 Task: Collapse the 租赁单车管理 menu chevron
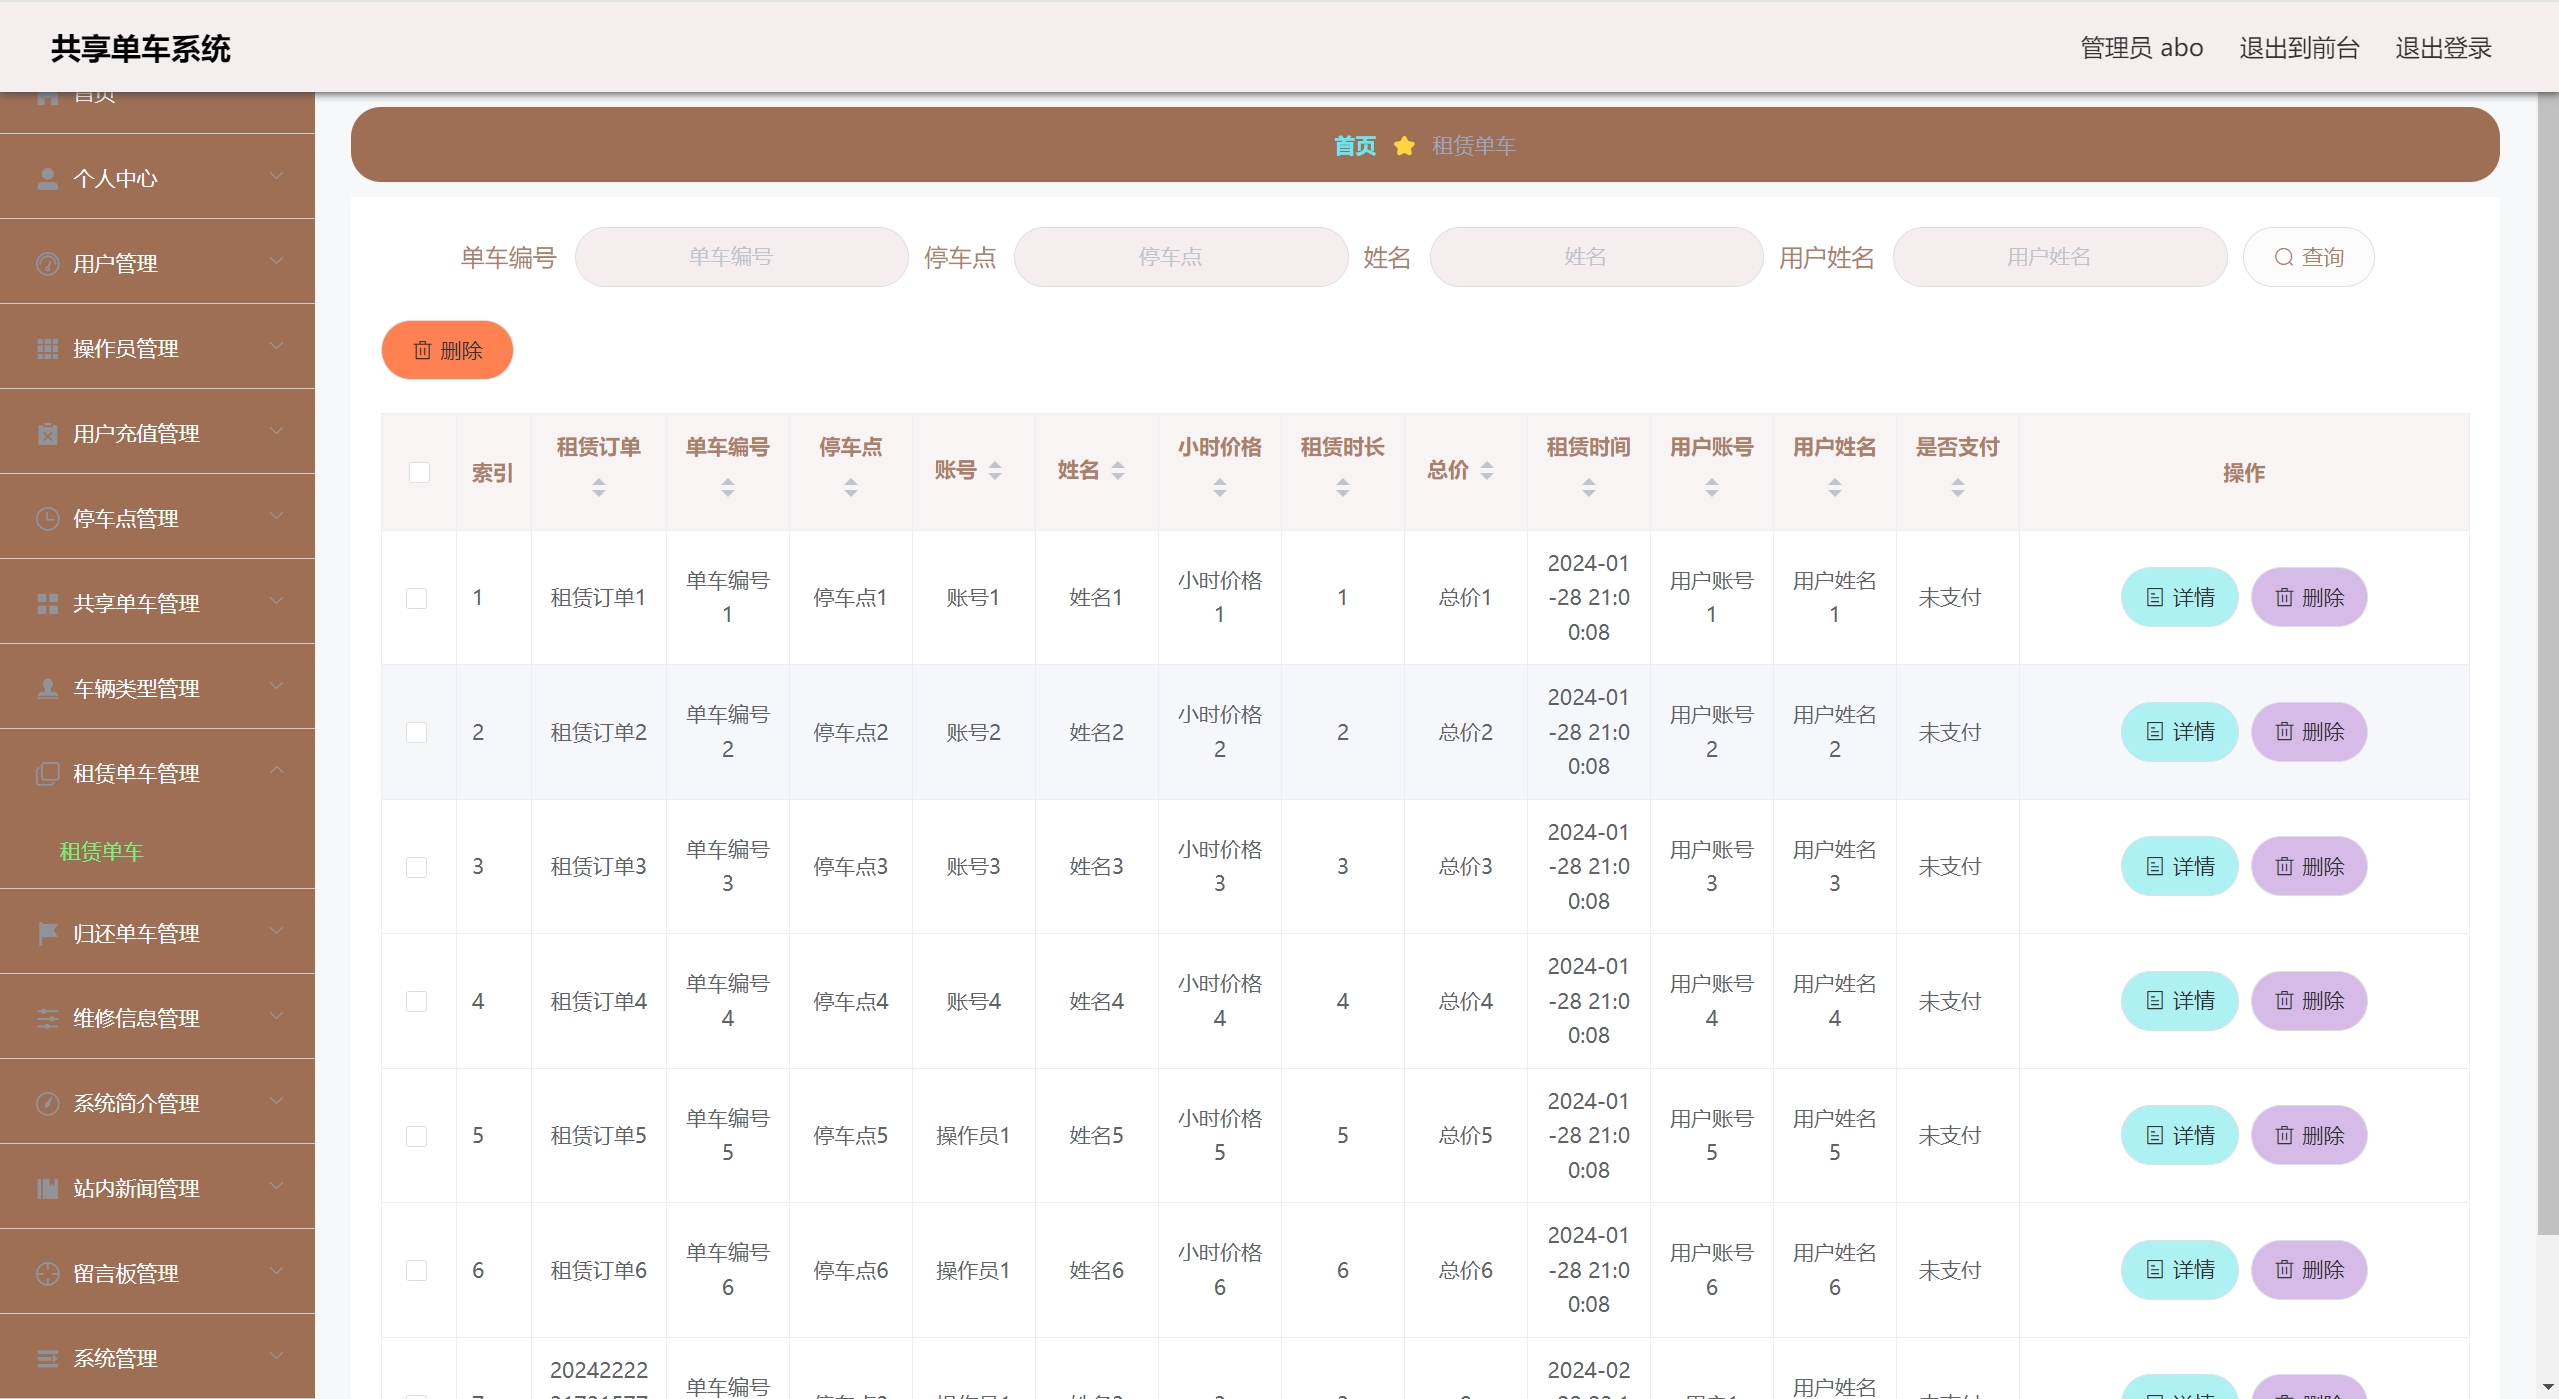[277, 770]
